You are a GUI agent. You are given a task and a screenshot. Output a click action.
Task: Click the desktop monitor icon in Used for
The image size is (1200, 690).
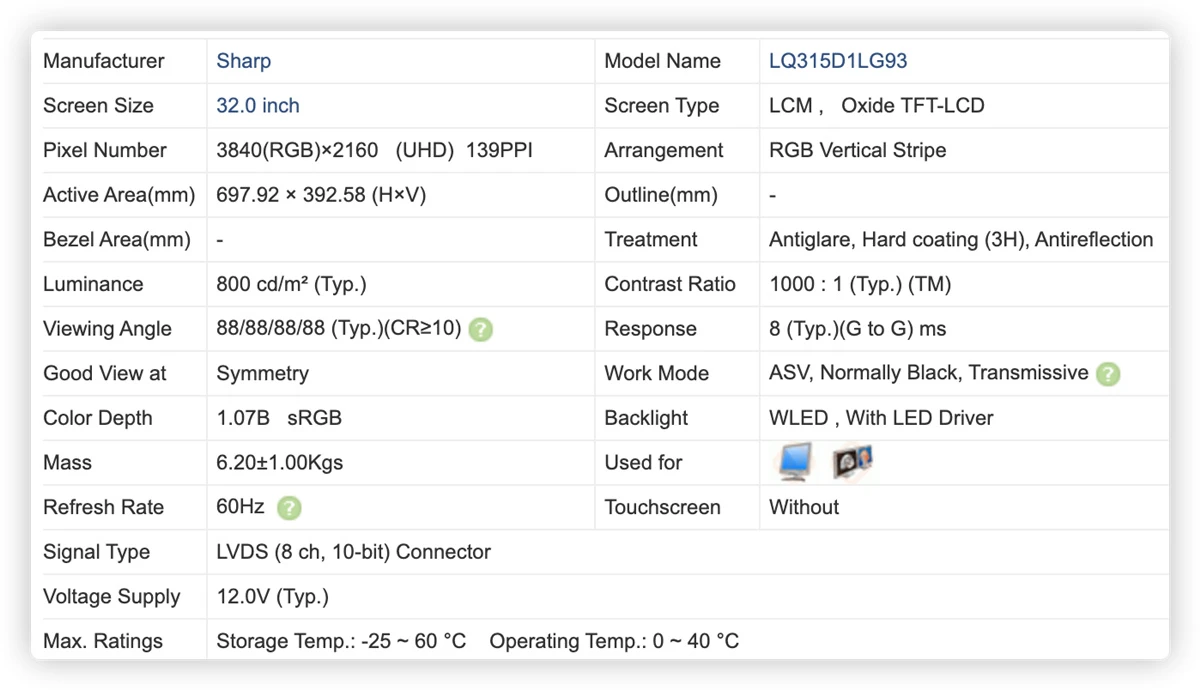point(795,462)
